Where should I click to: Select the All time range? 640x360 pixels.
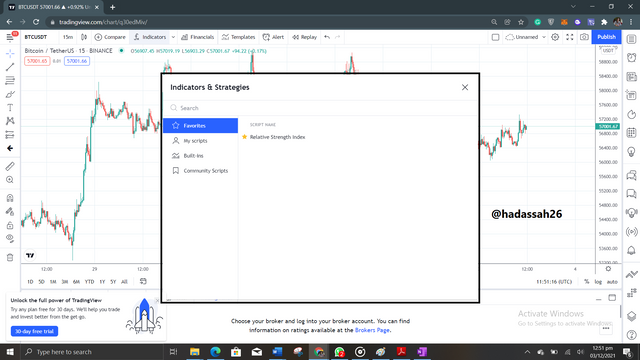tap(124, 282)
